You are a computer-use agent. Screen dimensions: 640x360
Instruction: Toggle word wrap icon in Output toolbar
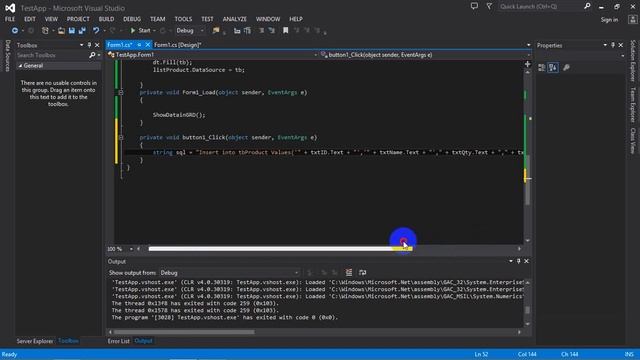click(362, 273)
